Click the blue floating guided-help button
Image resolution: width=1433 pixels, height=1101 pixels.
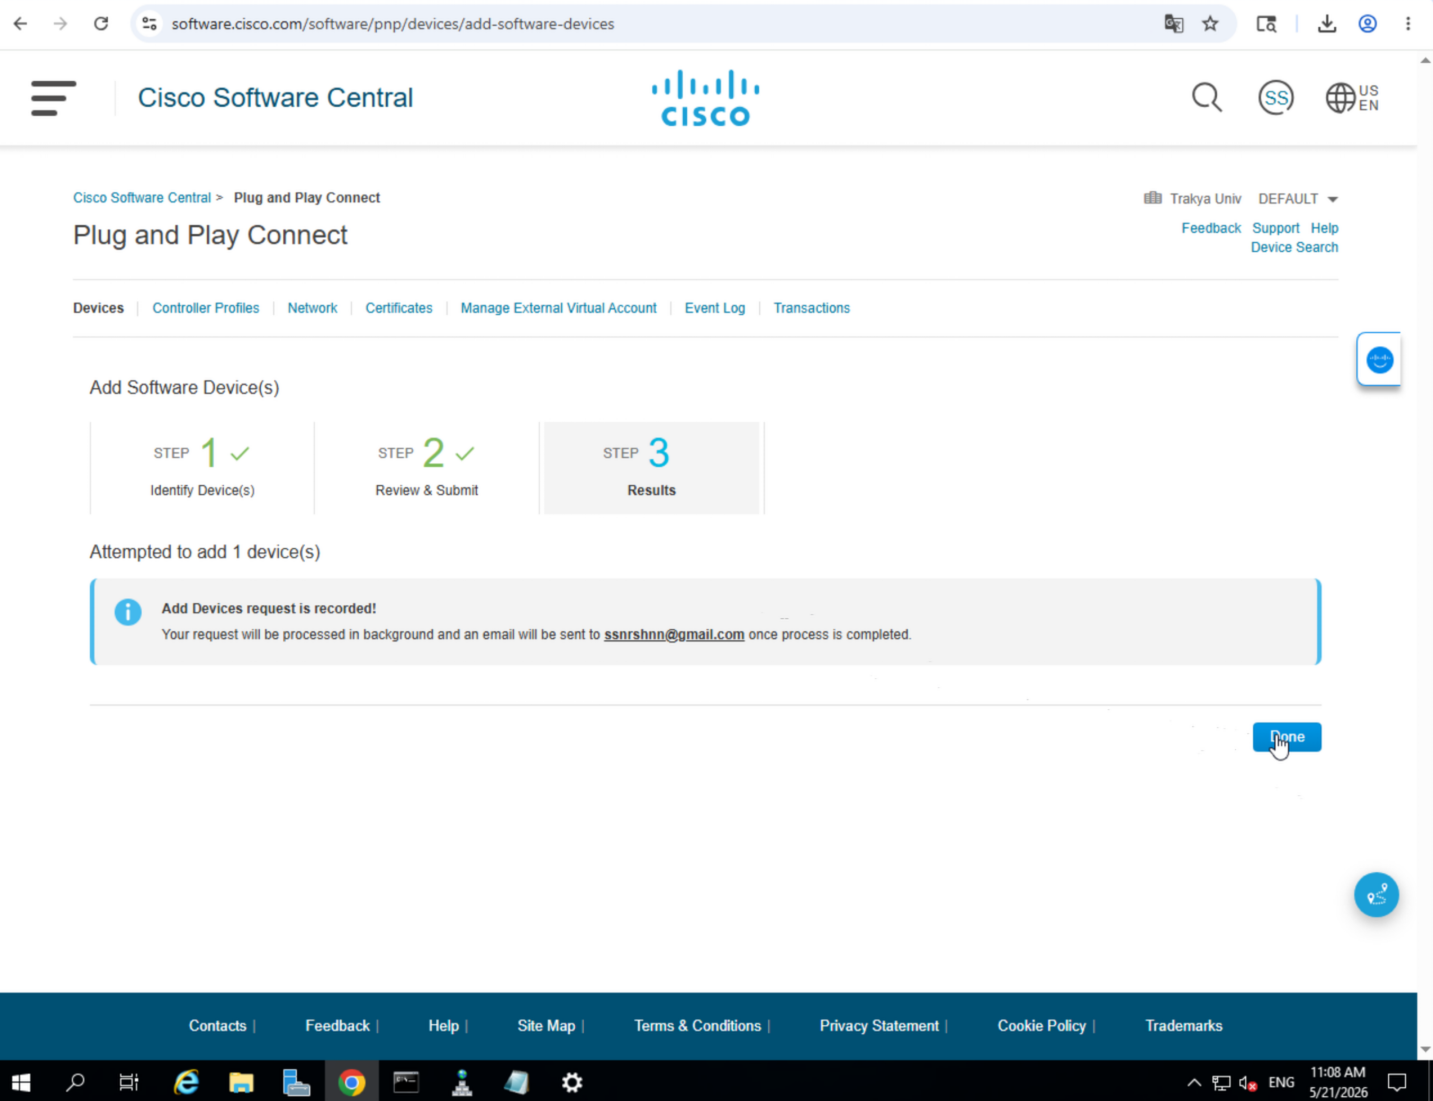(1376, 895)
